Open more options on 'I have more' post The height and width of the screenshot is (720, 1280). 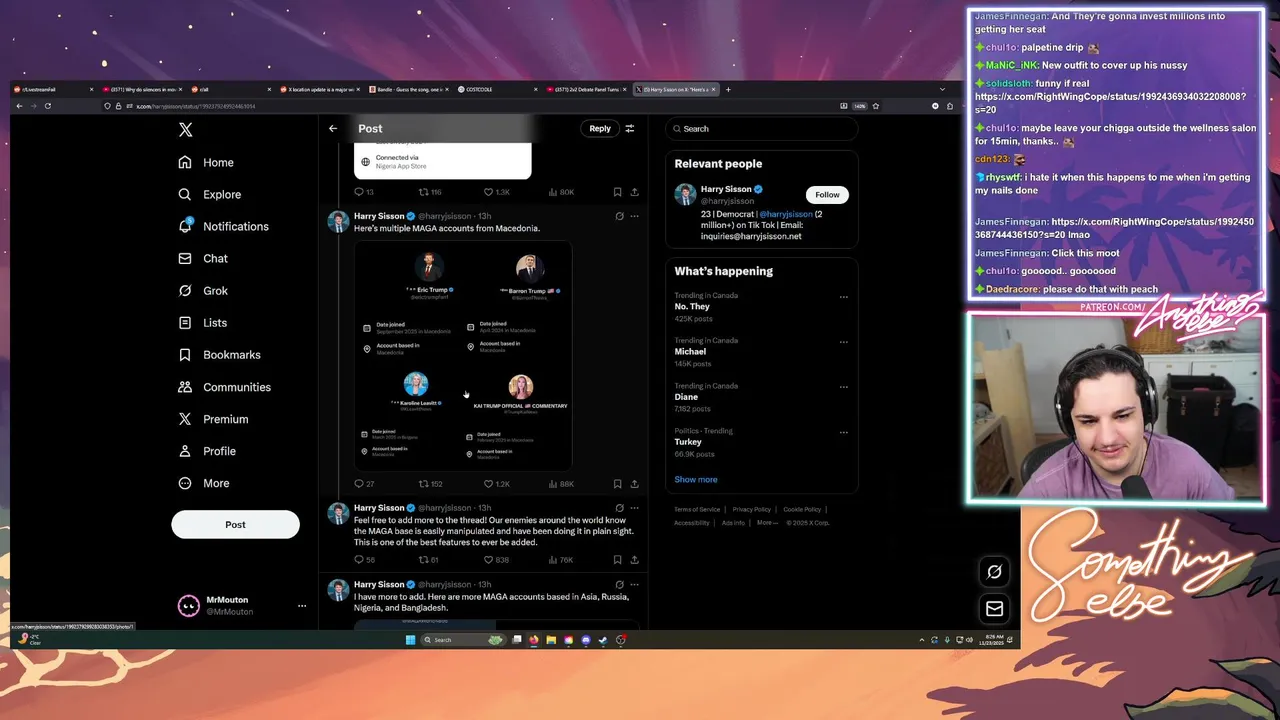coord(634,584)
